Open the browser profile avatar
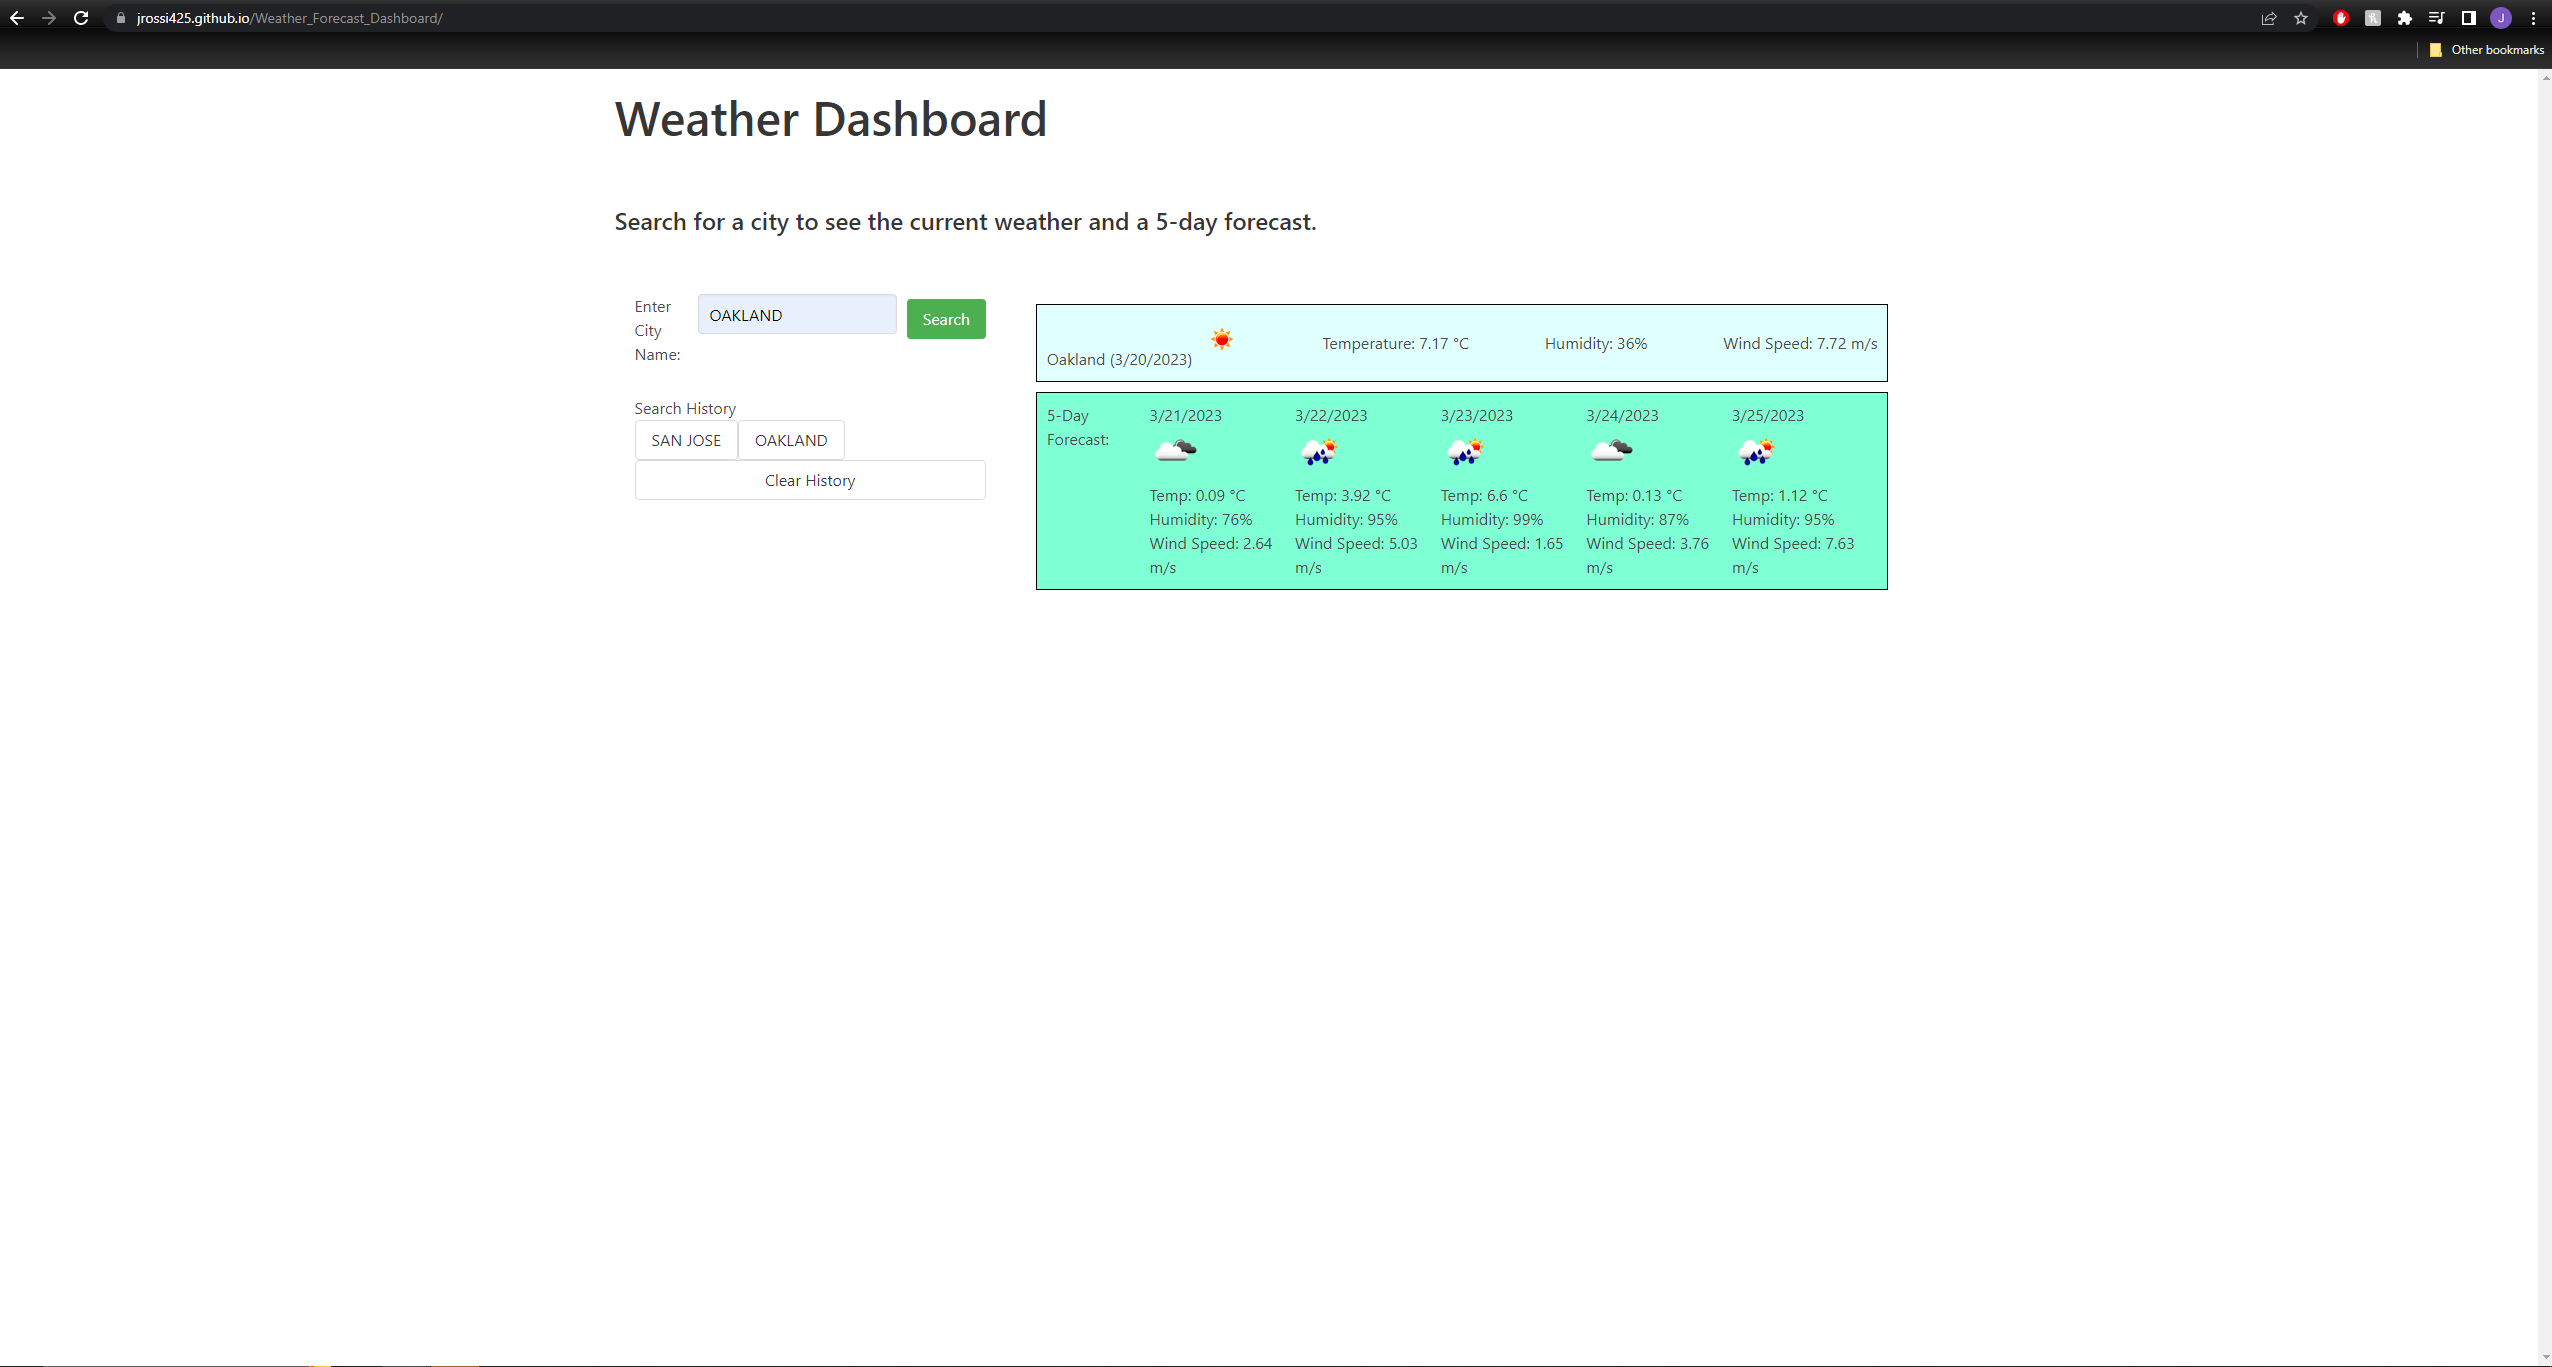 (2500, 18)
